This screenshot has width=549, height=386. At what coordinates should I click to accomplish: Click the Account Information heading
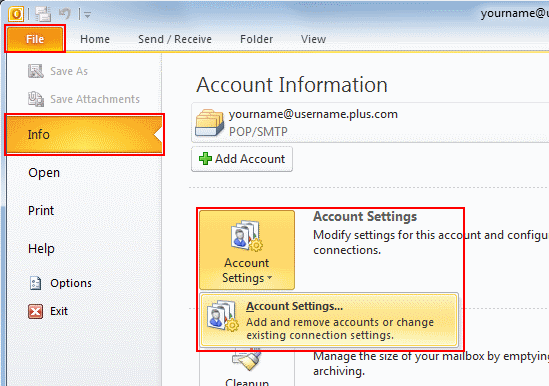click(292, 85)
